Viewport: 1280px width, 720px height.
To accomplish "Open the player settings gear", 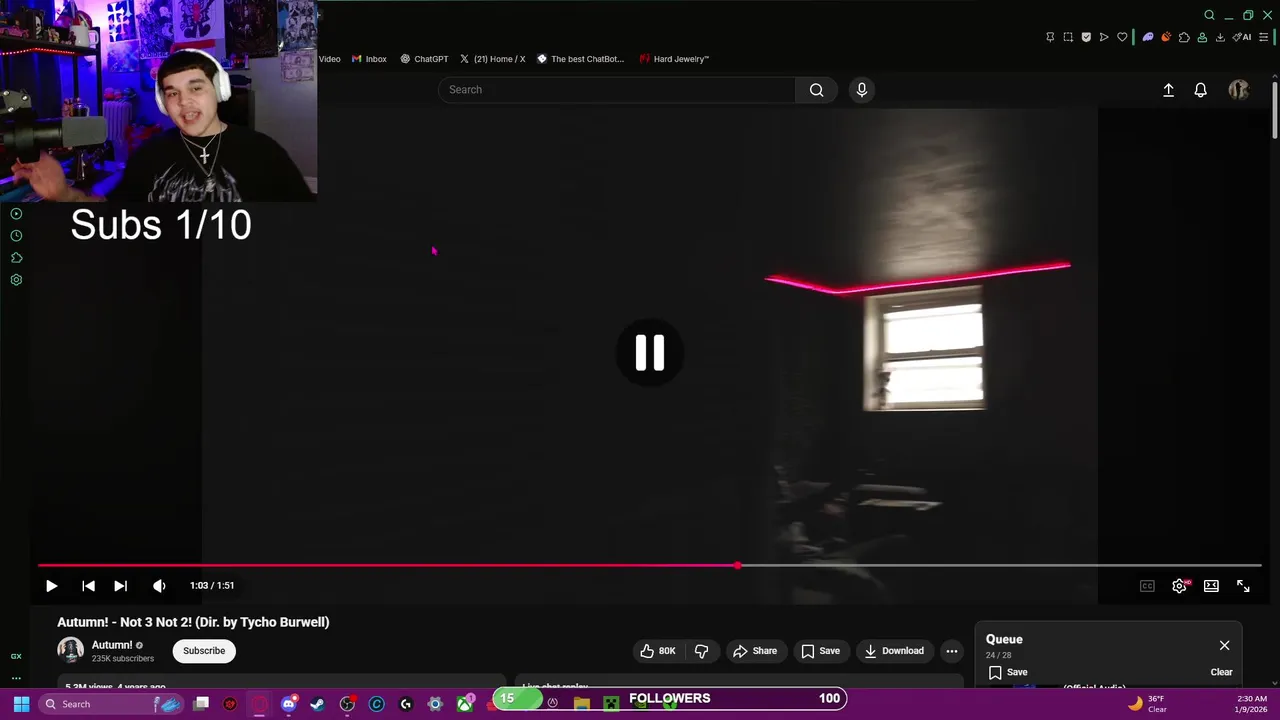I will click(x=1179, y=586).
